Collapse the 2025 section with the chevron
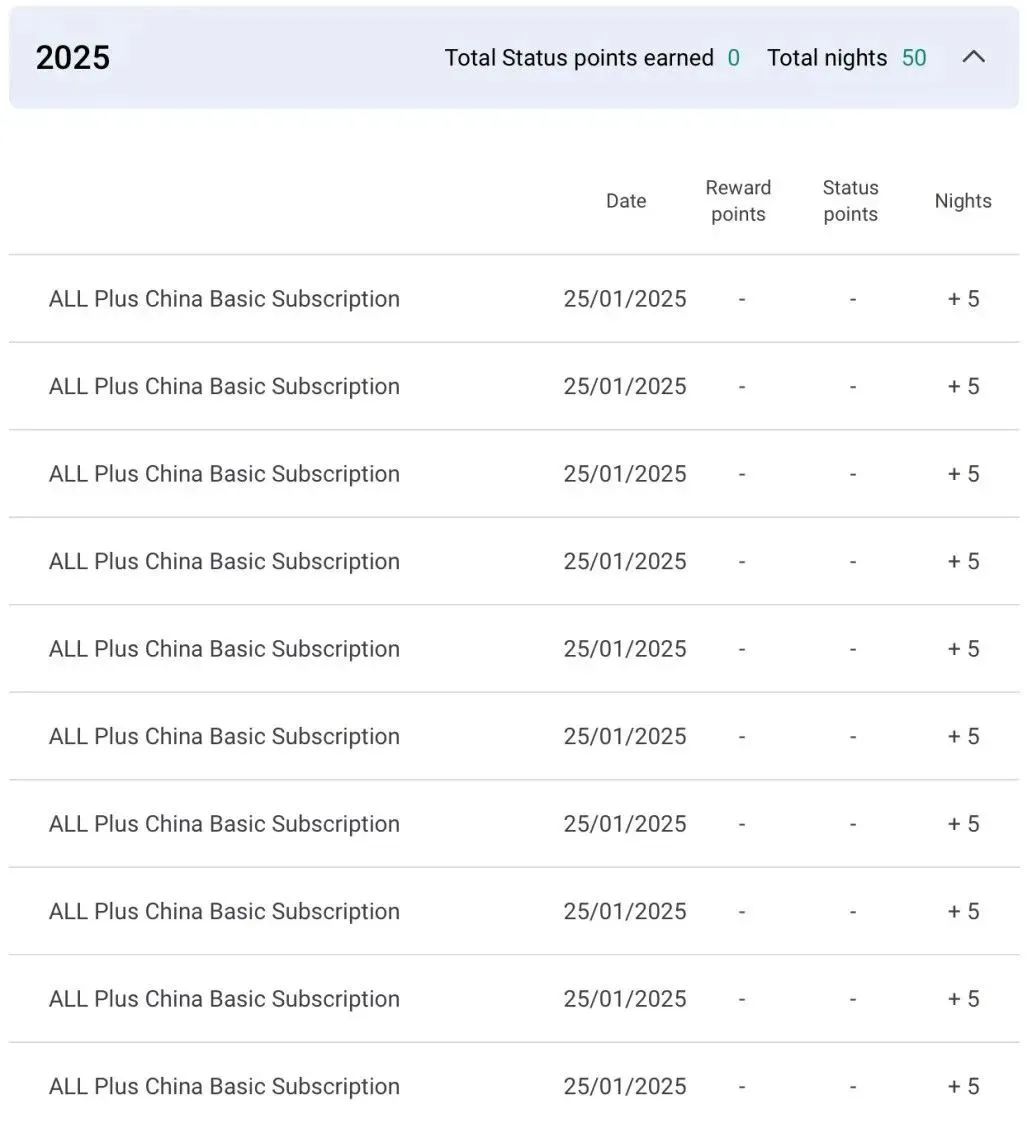1027x1136 pixels. pyautogui.click(x=973, y=58)
